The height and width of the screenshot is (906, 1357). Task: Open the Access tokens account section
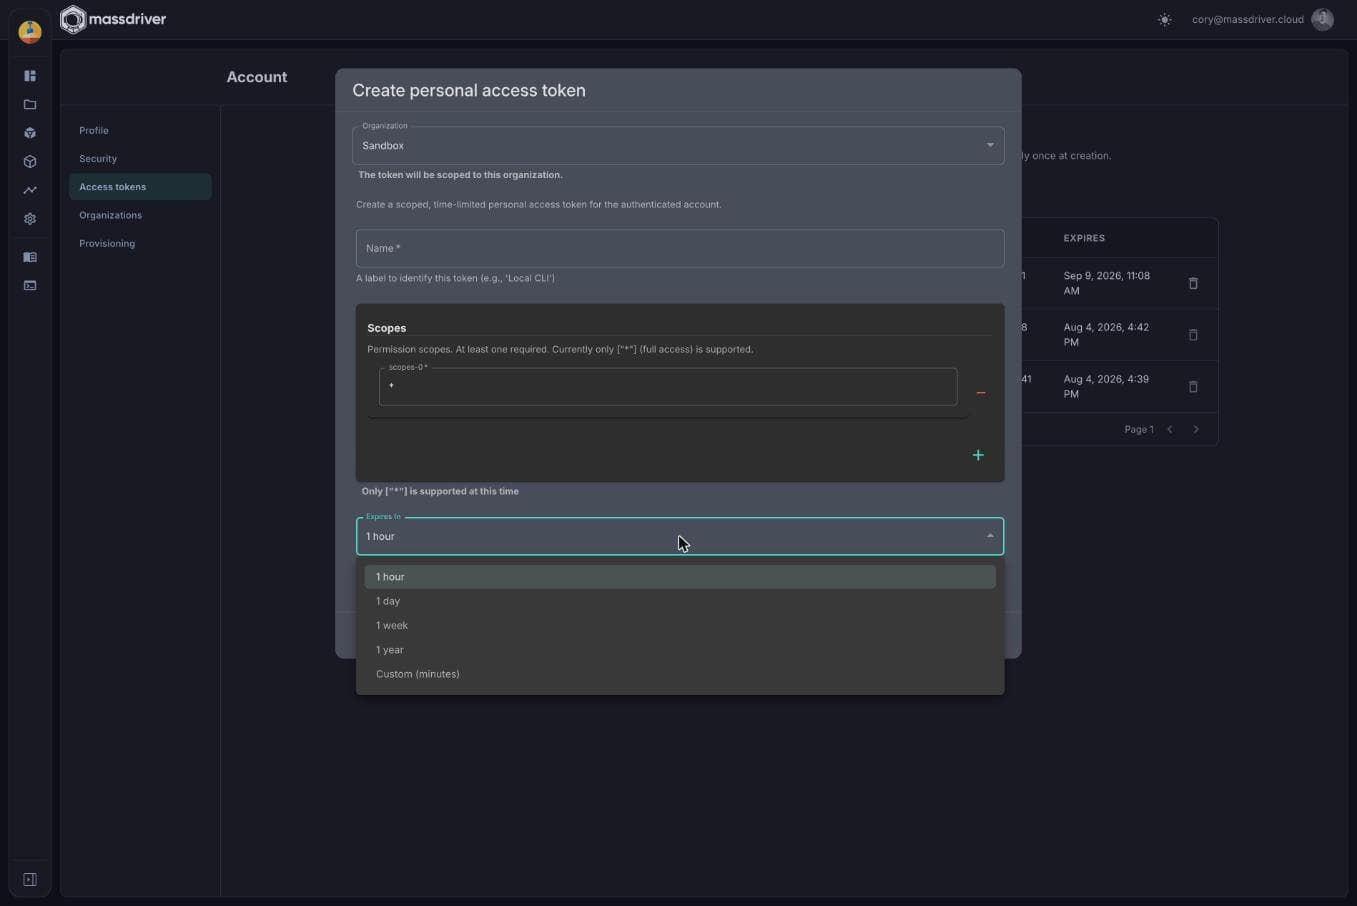(140, 187)
